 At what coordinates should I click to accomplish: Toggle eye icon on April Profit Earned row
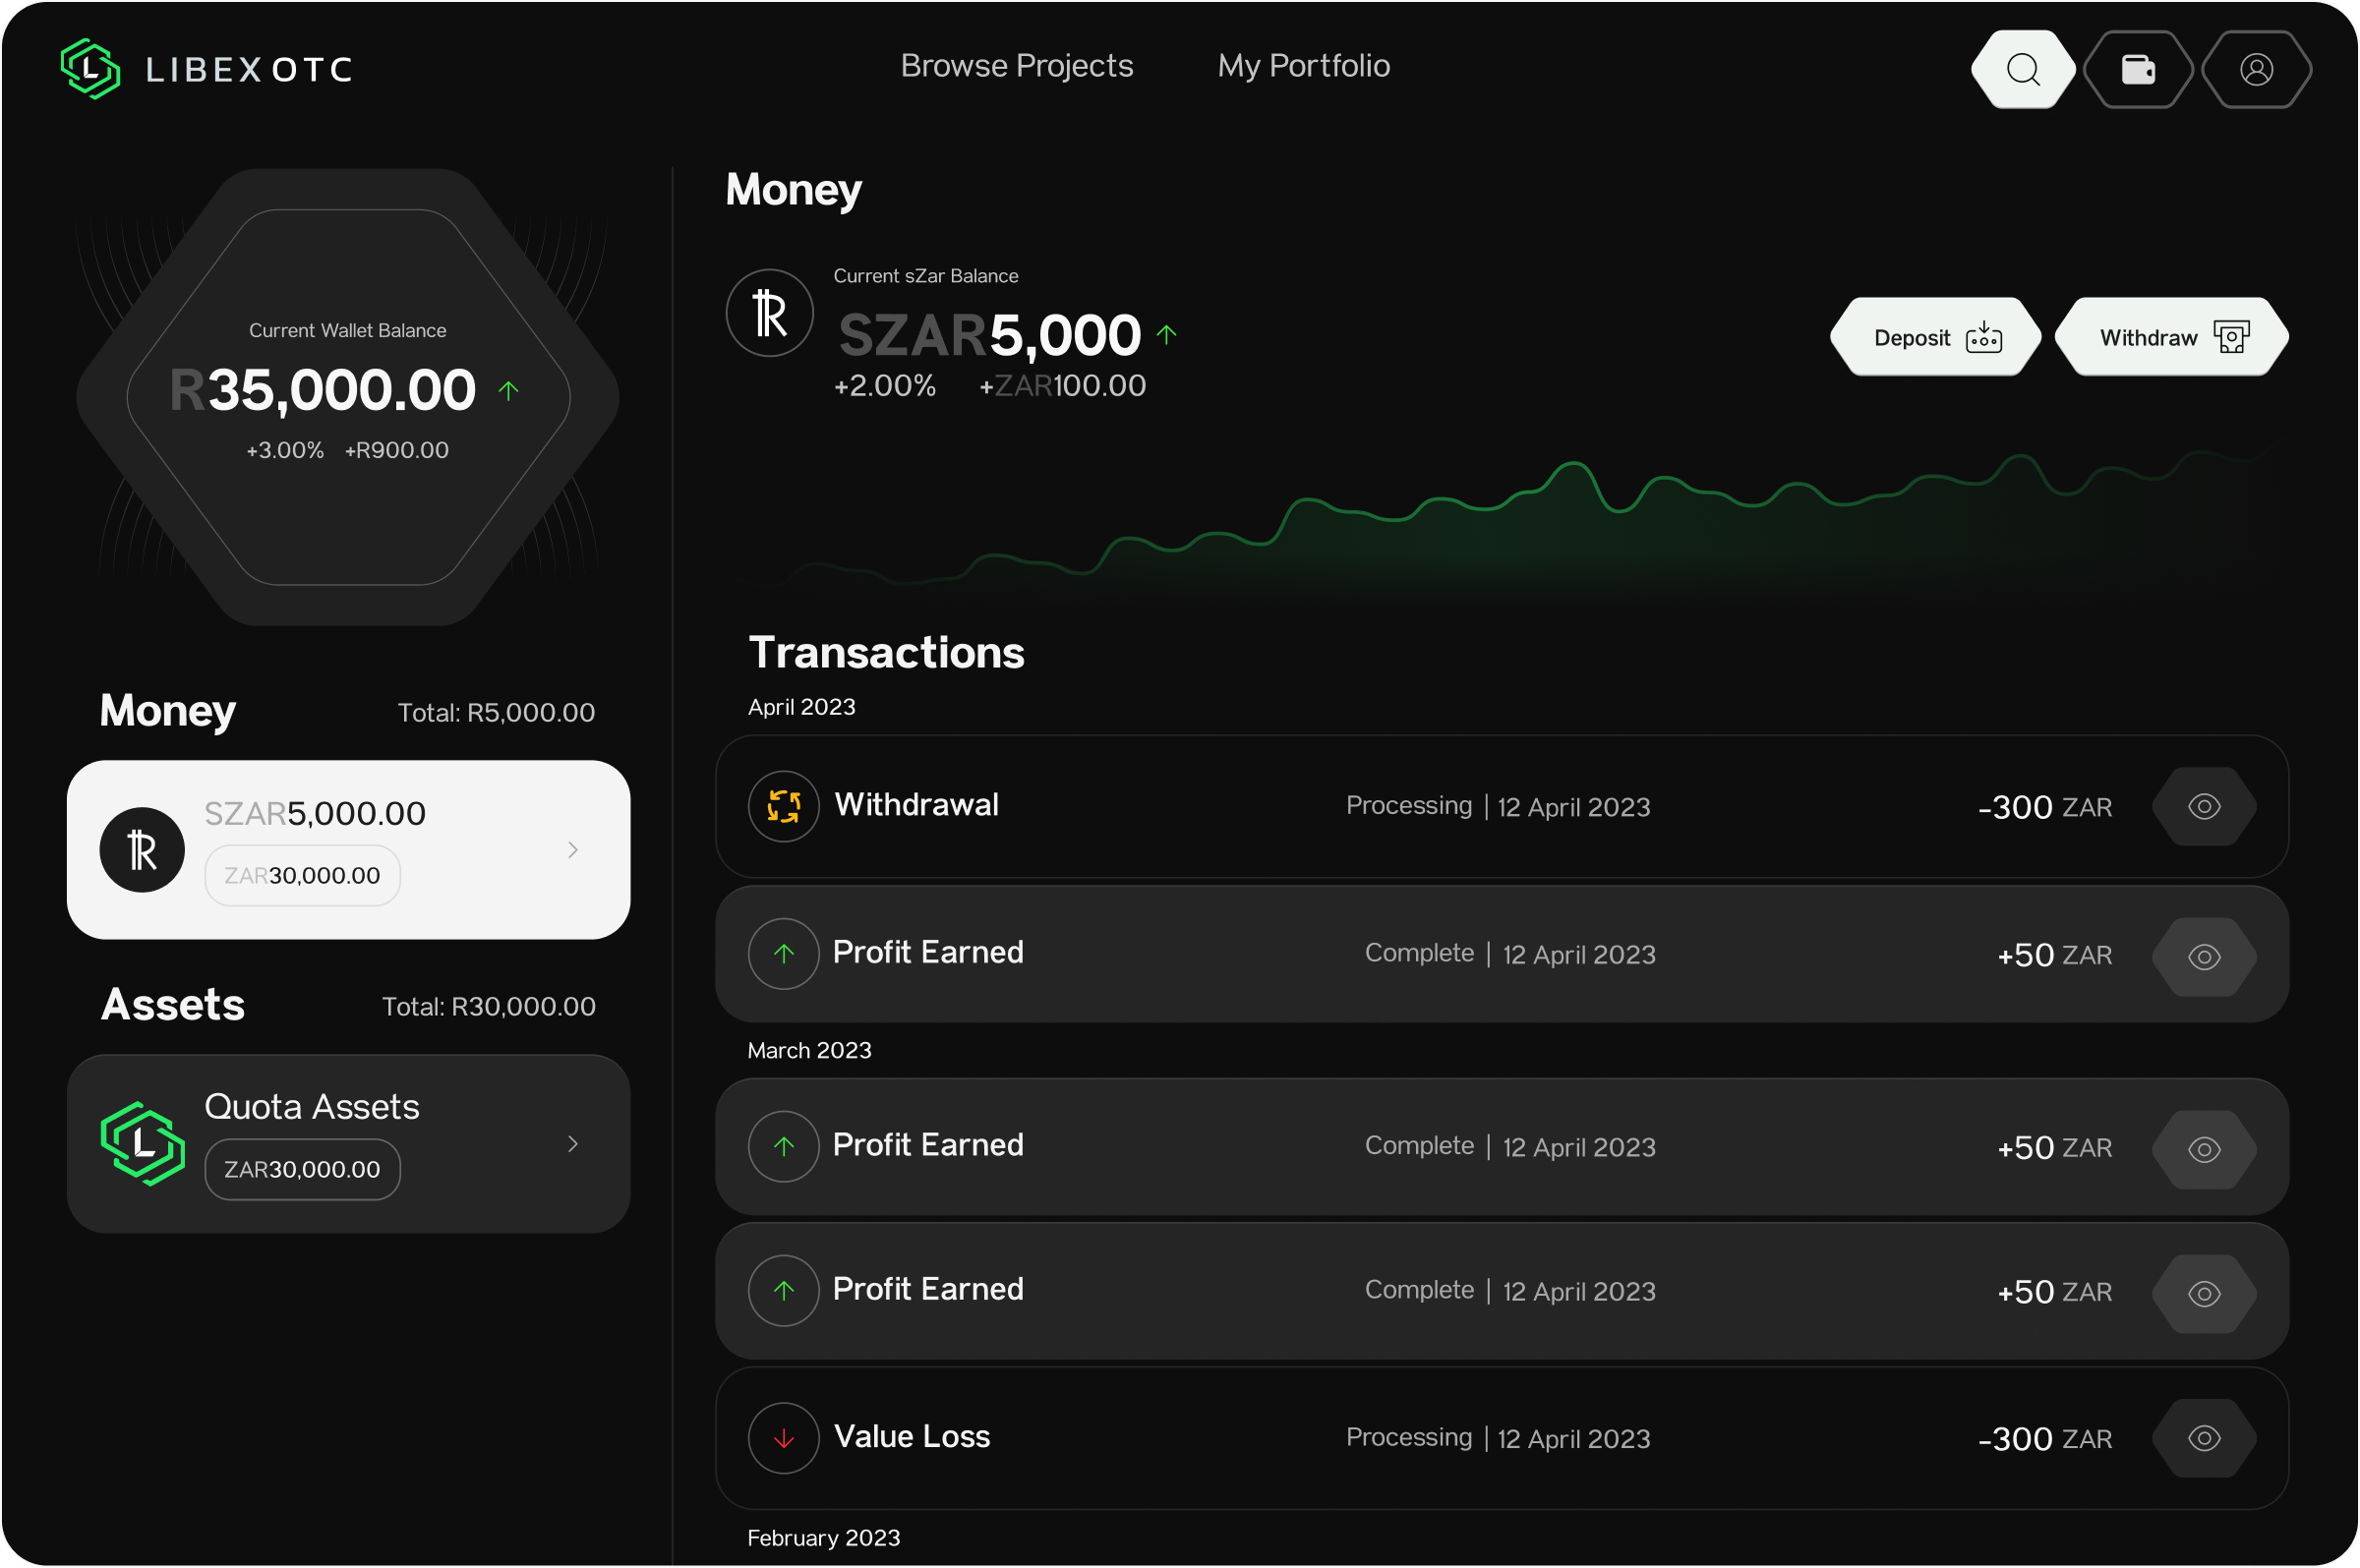(2204, 956)
